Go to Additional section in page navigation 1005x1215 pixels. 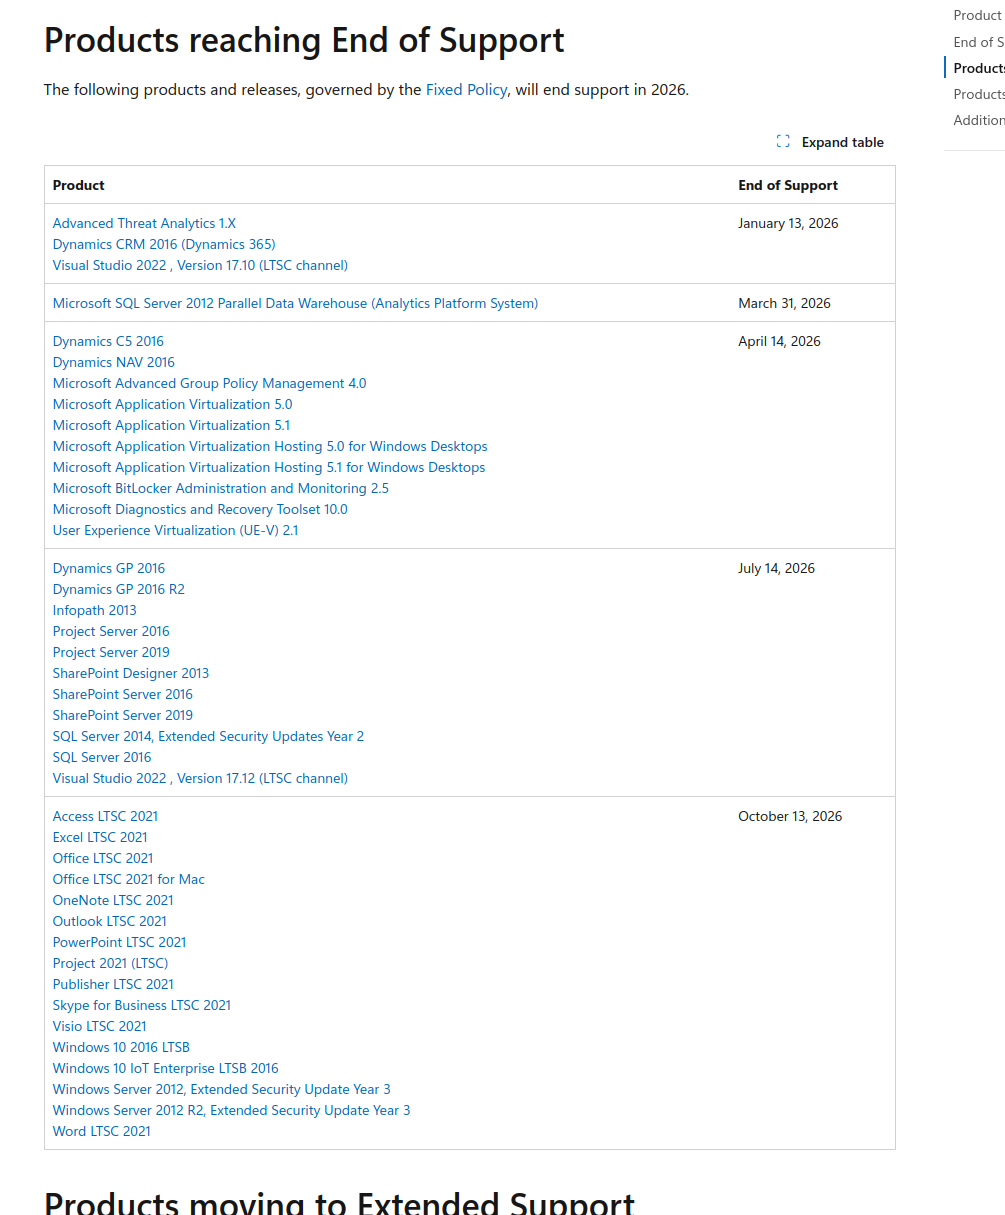[978, 120]
